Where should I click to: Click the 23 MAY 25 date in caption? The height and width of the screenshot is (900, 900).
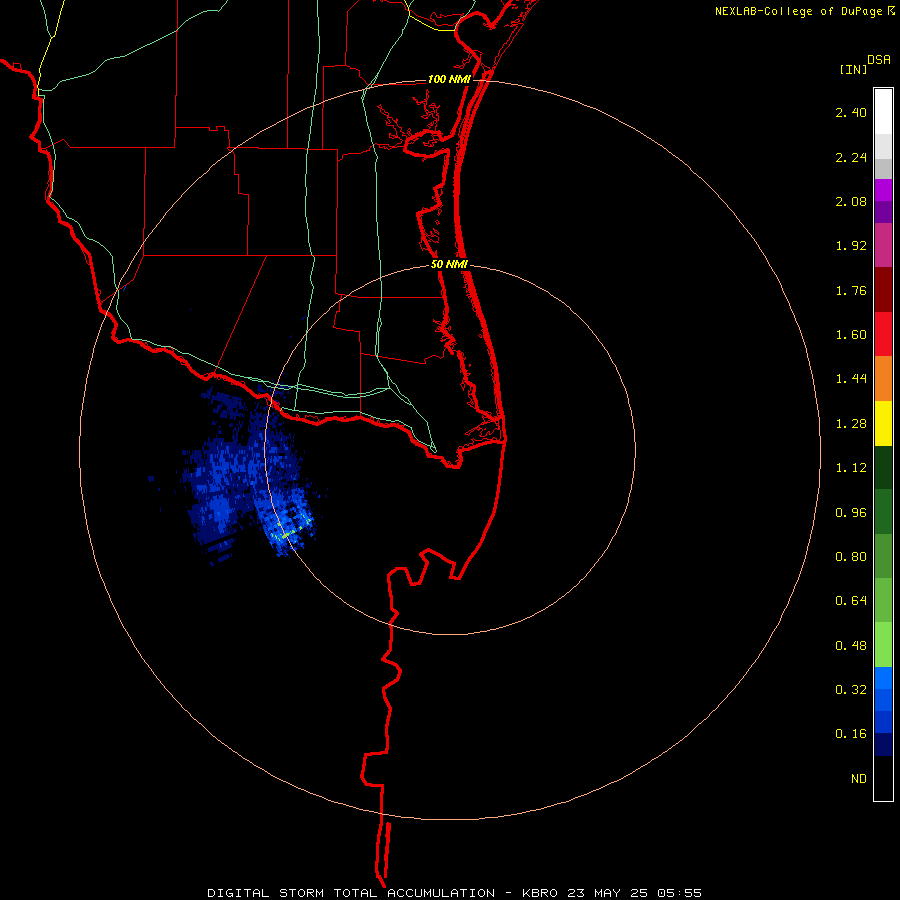(609, 893)
